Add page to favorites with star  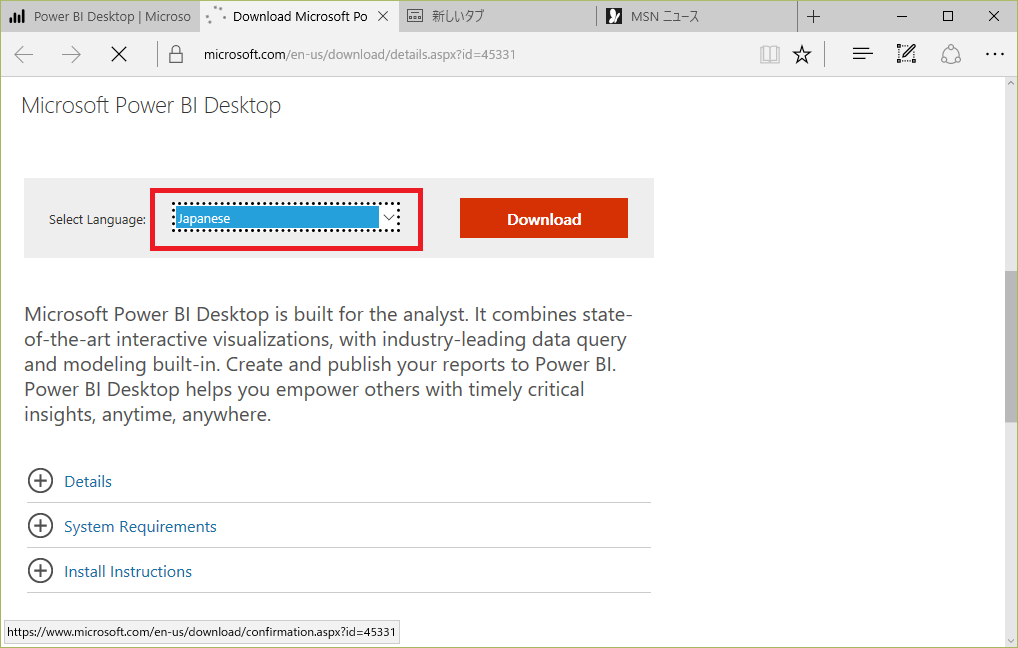[x=802, y=55]
